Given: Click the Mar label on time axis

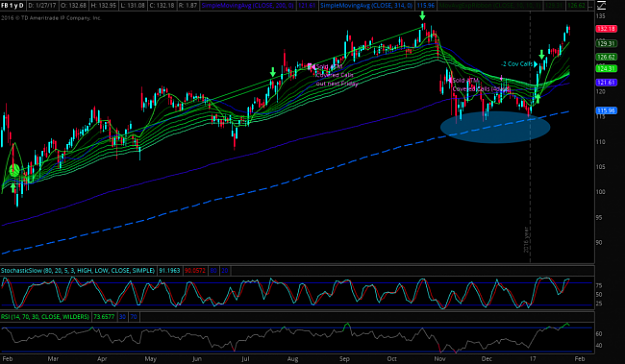Looking at the screenshot, I should (53, 359).
